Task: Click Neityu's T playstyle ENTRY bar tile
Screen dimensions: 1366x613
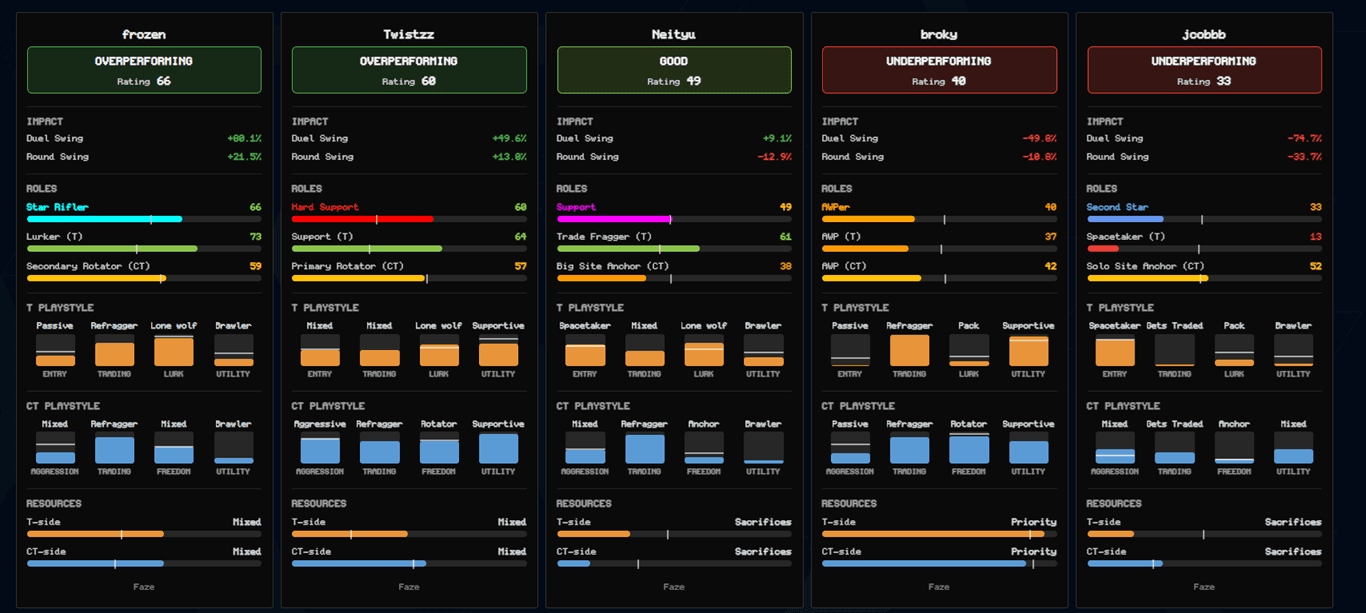Action: [x=585, y=350]
